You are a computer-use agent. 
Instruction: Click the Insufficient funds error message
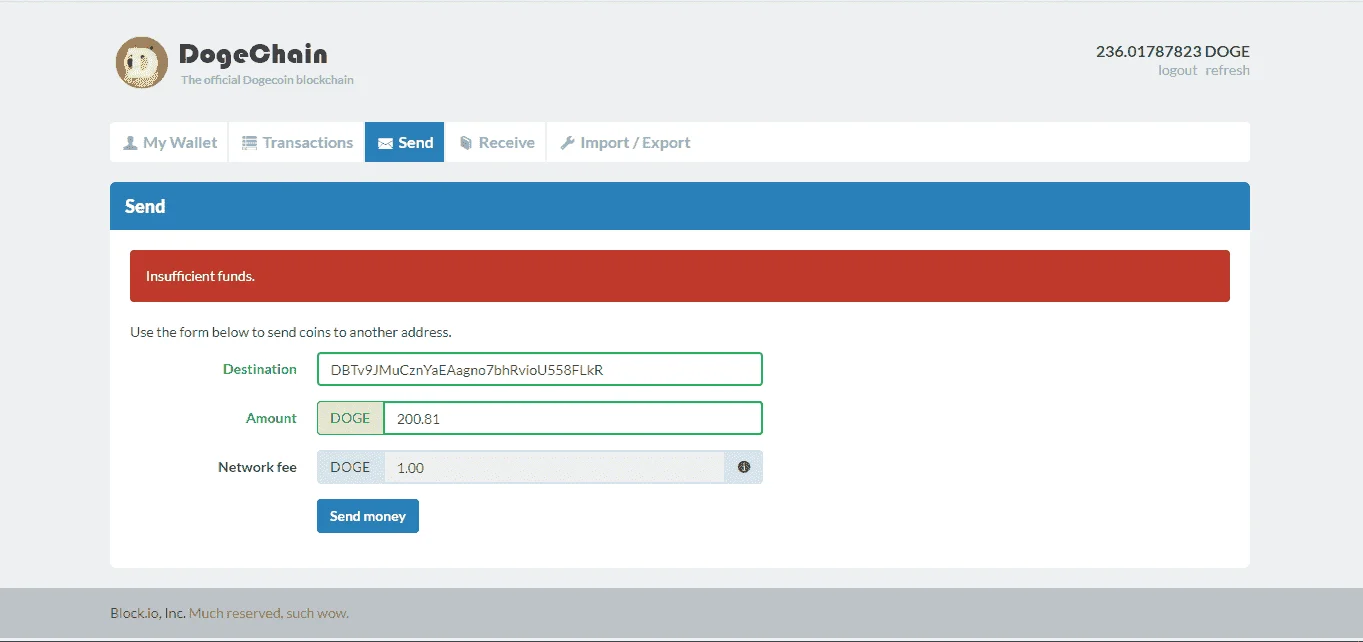click(x=680, y=276)
